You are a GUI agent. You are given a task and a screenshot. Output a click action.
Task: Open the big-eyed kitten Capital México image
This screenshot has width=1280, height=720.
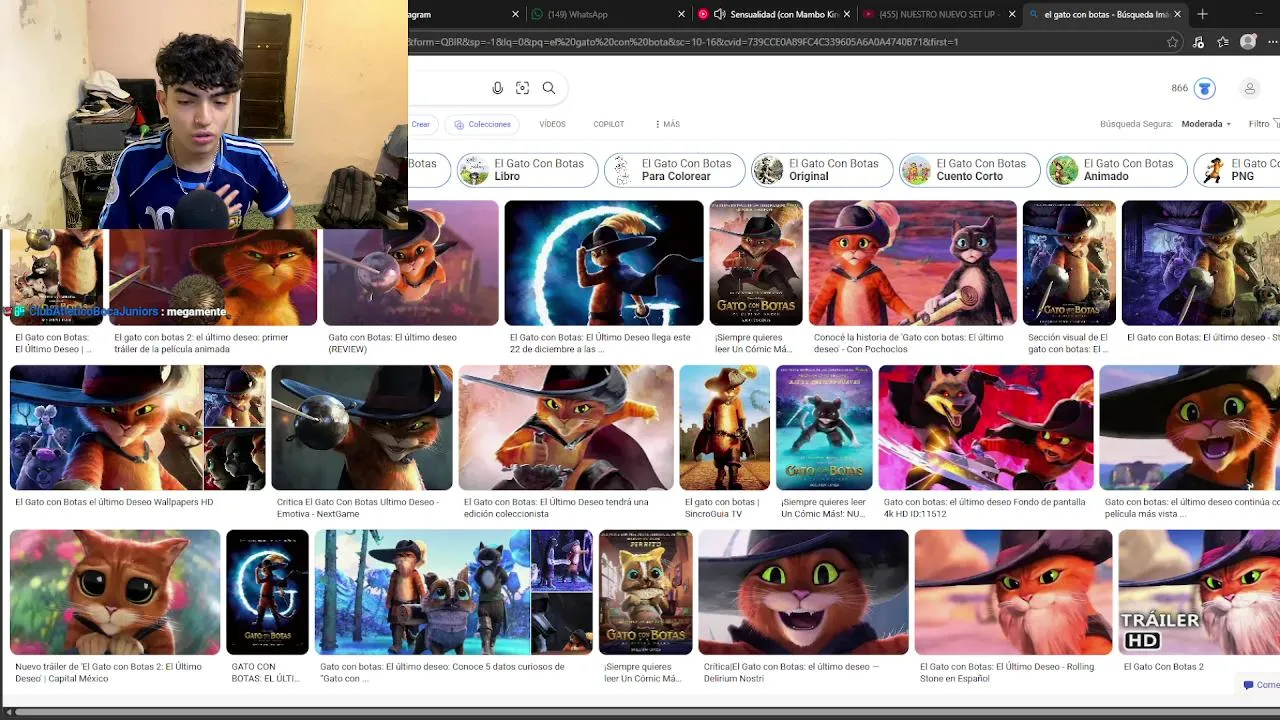pyautogui.click(x=115, y=592)
